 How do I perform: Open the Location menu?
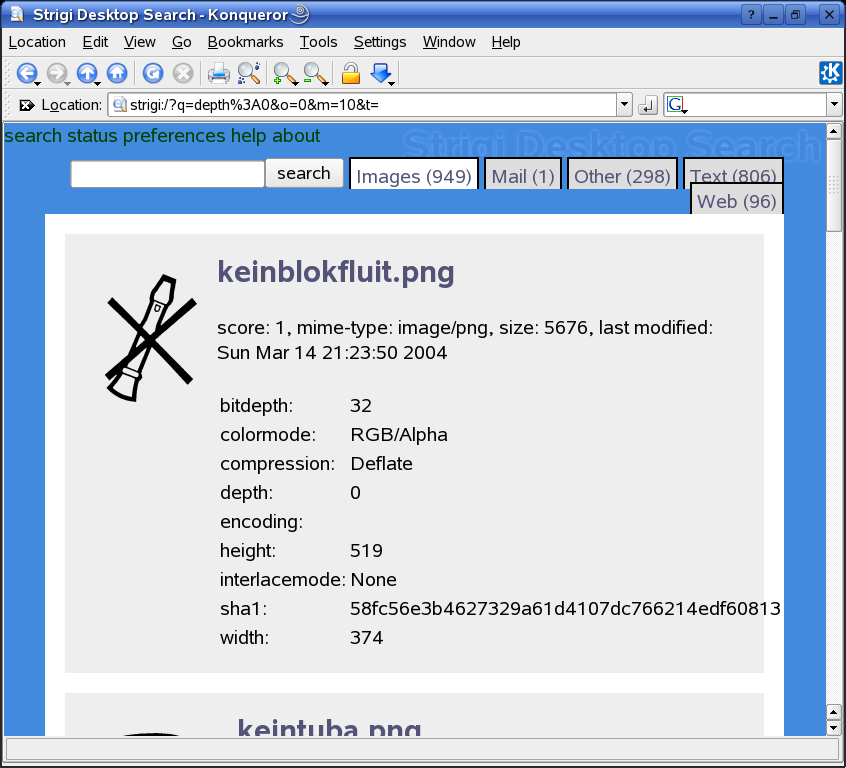[x=37, y=42]
